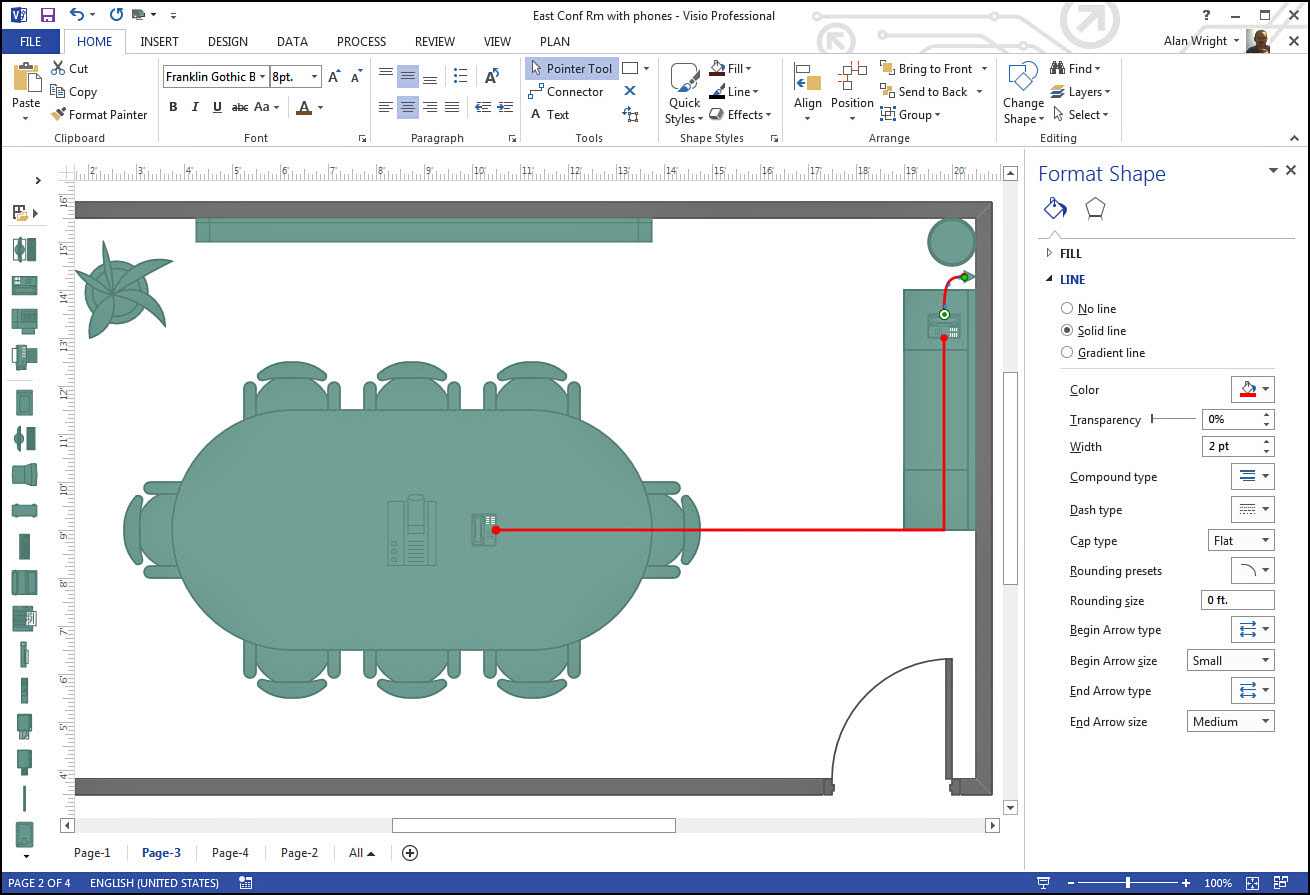This screenshot has height=895, width=1310.
Task: Open the Cap type Flat dropdown
Action: (1242, 541)
